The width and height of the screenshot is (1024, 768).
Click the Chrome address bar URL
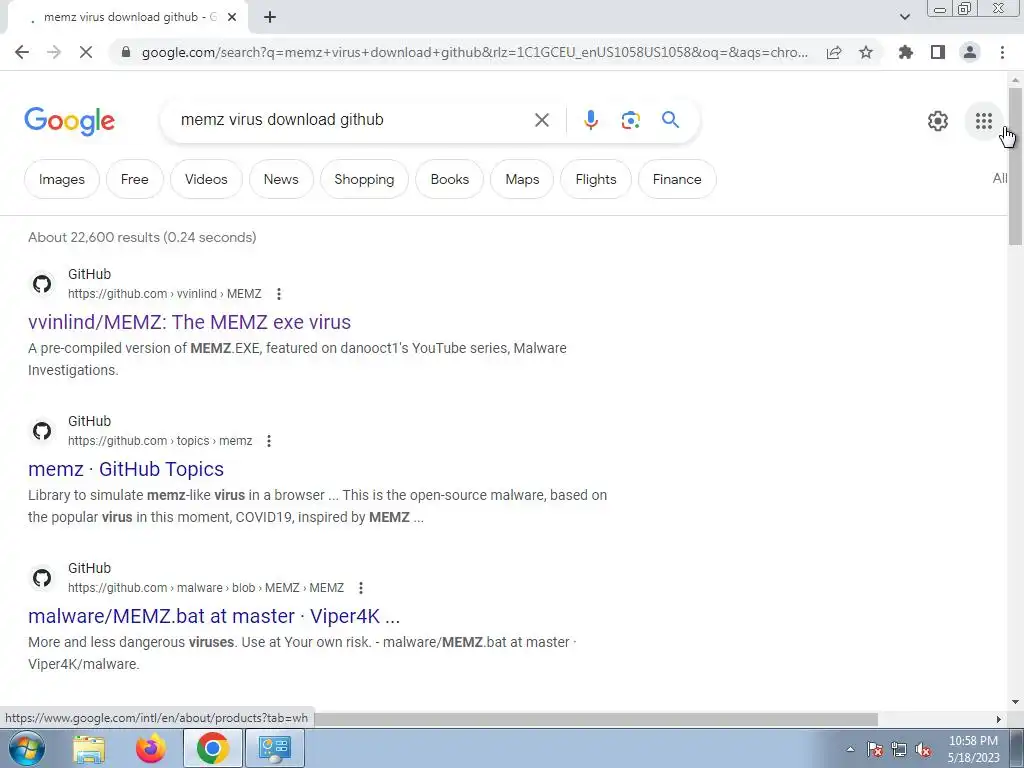pos(475,52)
